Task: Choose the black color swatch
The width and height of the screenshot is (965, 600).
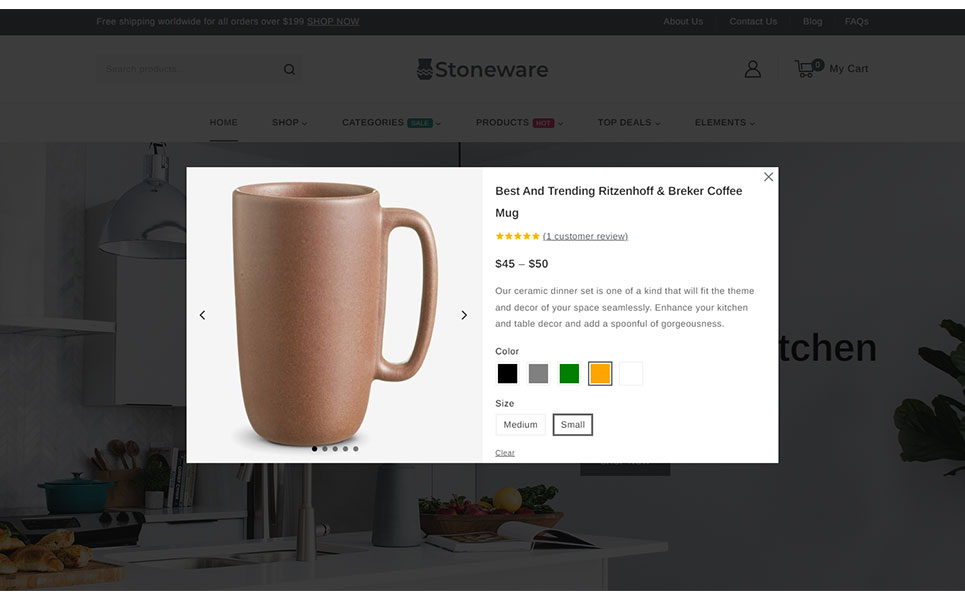Action: [507, 374]
